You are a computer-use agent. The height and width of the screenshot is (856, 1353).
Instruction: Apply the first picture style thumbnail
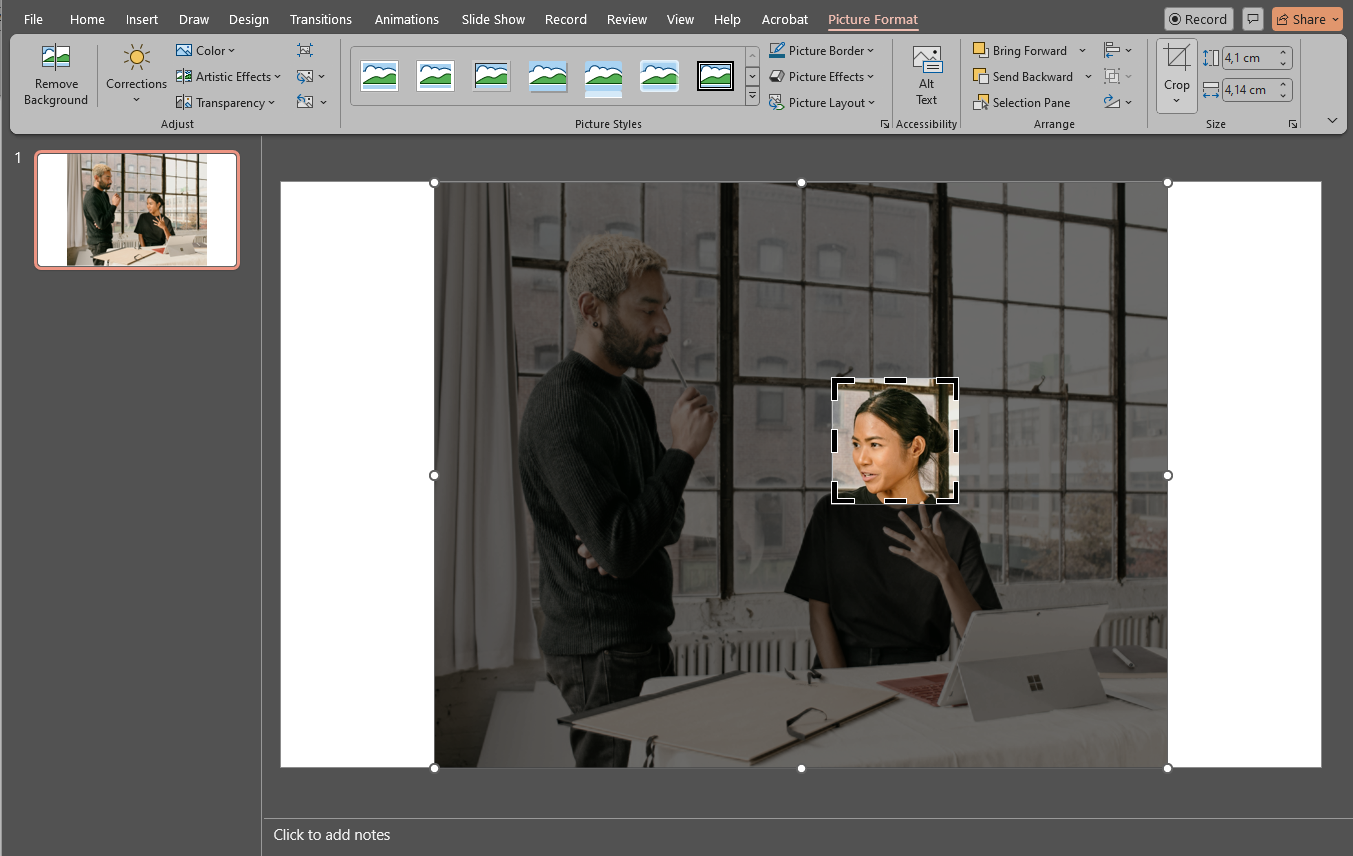point(380,76)
